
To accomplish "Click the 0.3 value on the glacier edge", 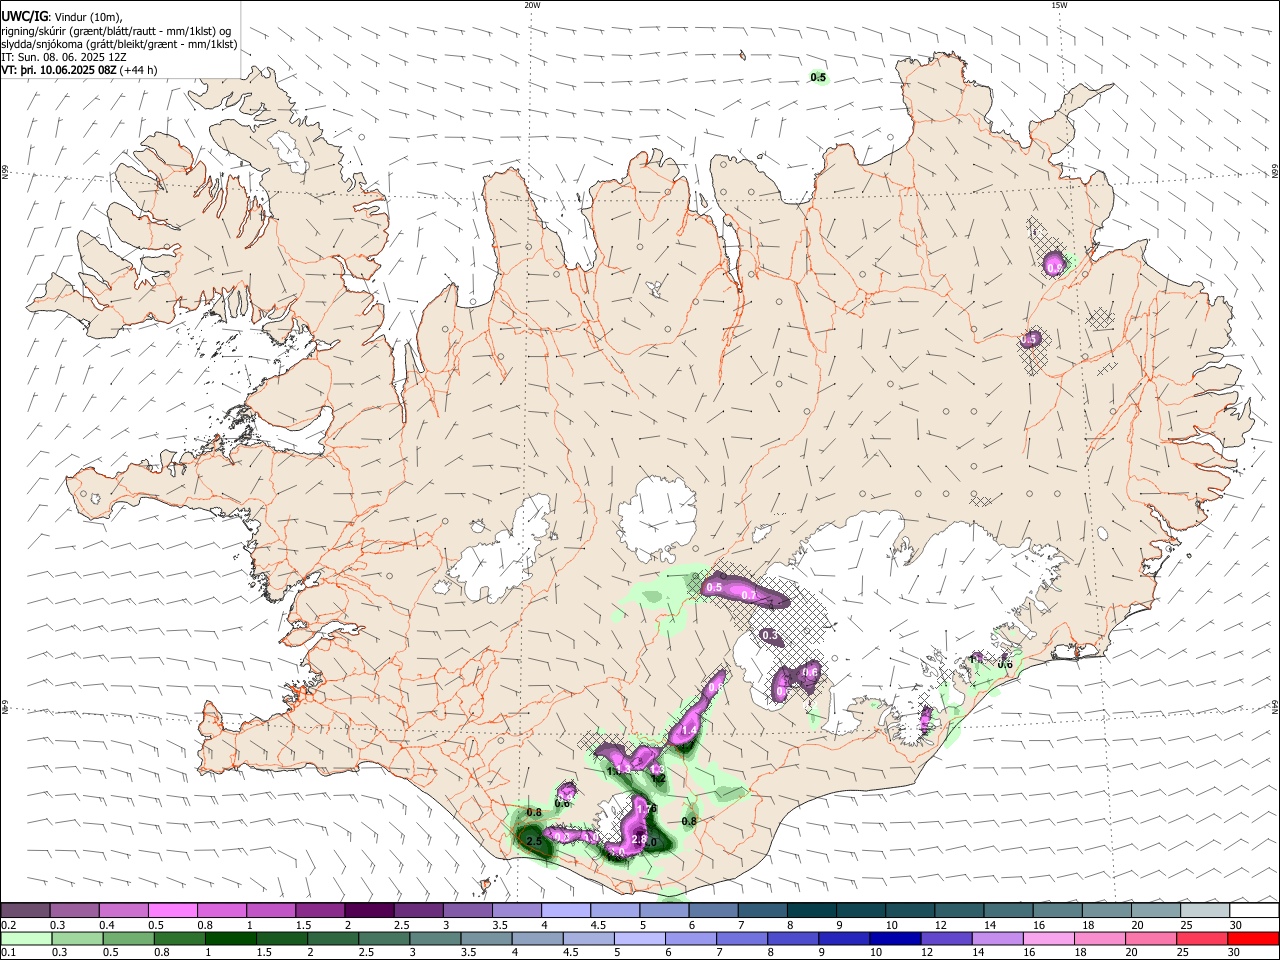I will point(770,635).
